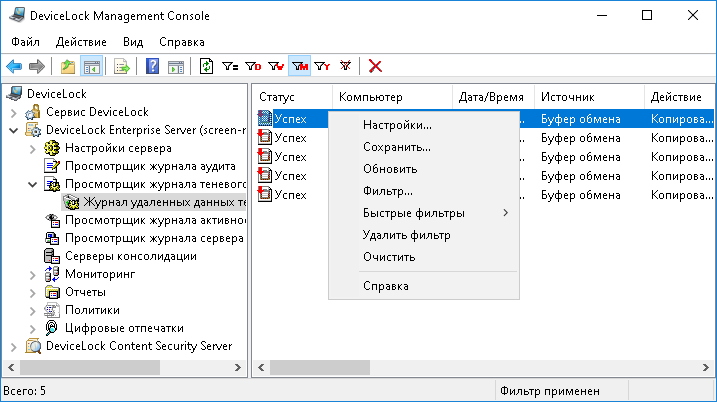Click the up one level folder icon
The height and width of the screenshot is (402, 717).
click(68, 67)
